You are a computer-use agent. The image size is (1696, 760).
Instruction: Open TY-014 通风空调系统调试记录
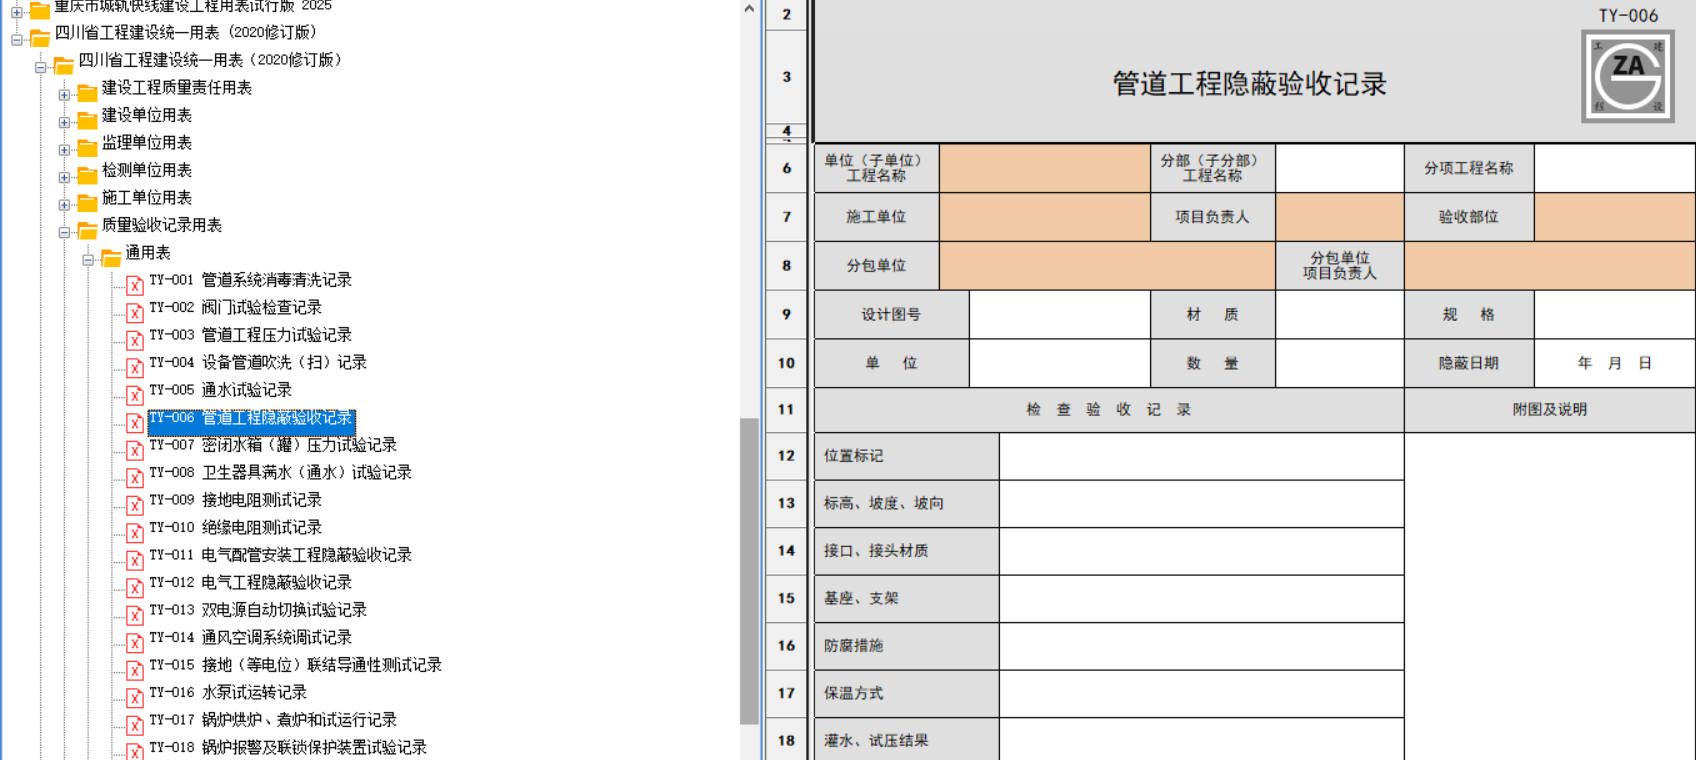coord(276,637)
